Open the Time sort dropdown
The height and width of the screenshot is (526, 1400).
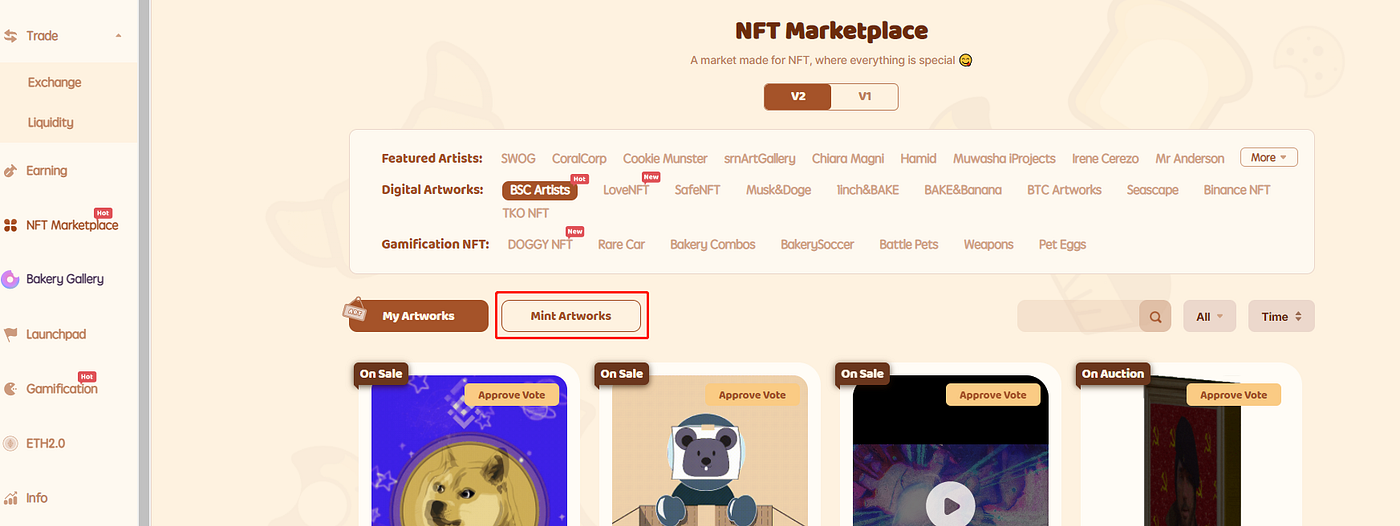coord(1281,317)
